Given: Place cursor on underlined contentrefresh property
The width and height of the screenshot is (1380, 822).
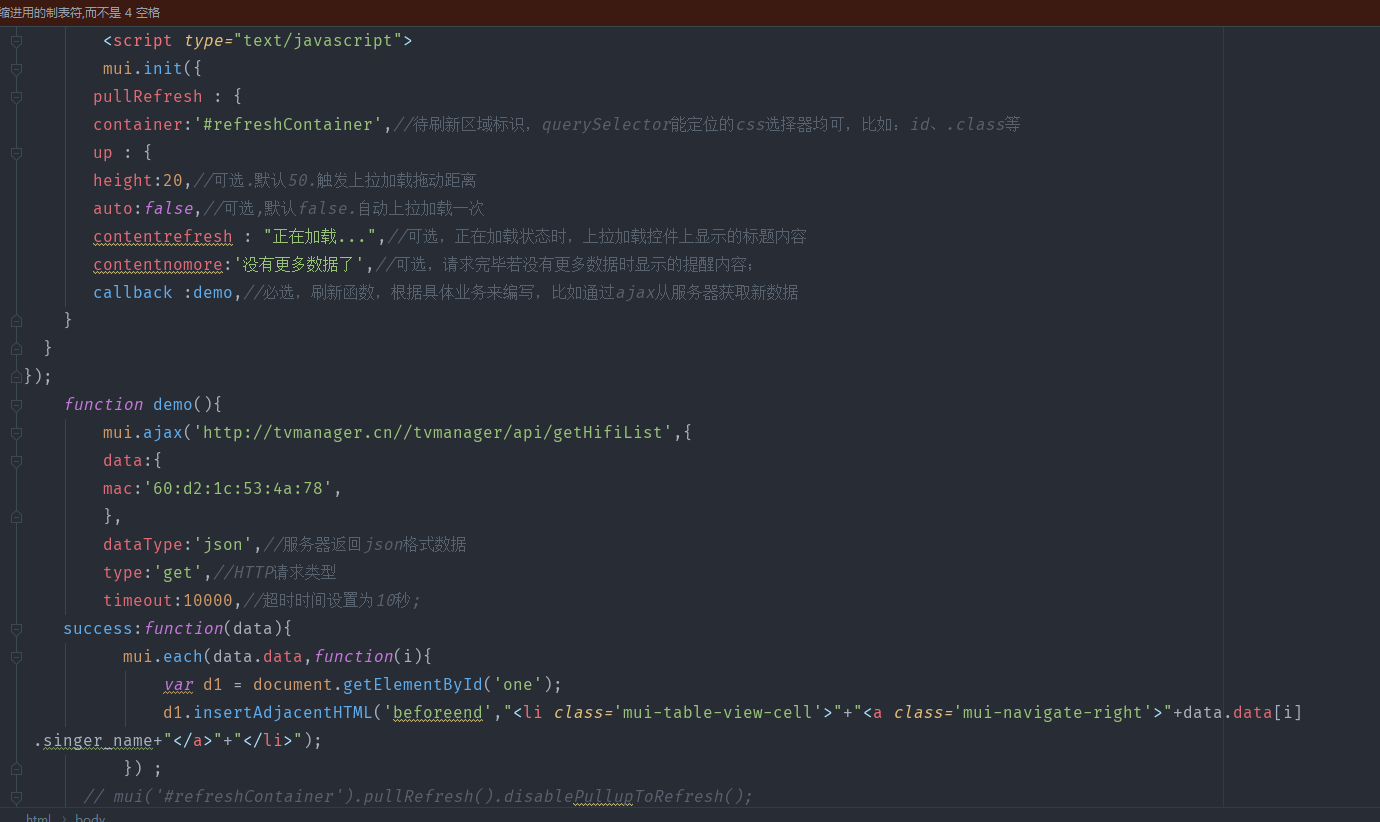Looking at the screenshot, I should [x=162, y=237].
